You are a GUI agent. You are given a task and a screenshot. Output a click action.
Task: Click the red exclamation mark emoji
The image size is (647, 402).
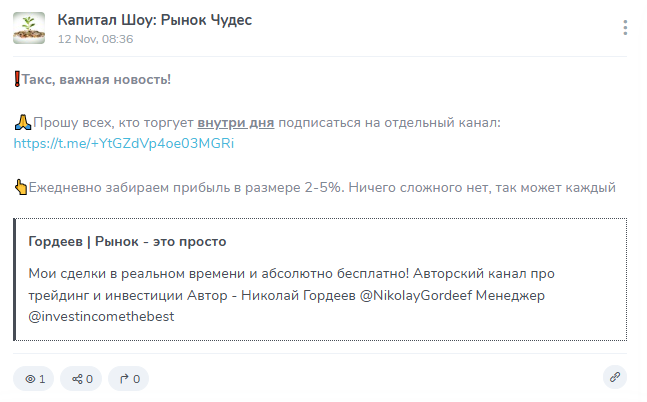click(x=17, y=80)
